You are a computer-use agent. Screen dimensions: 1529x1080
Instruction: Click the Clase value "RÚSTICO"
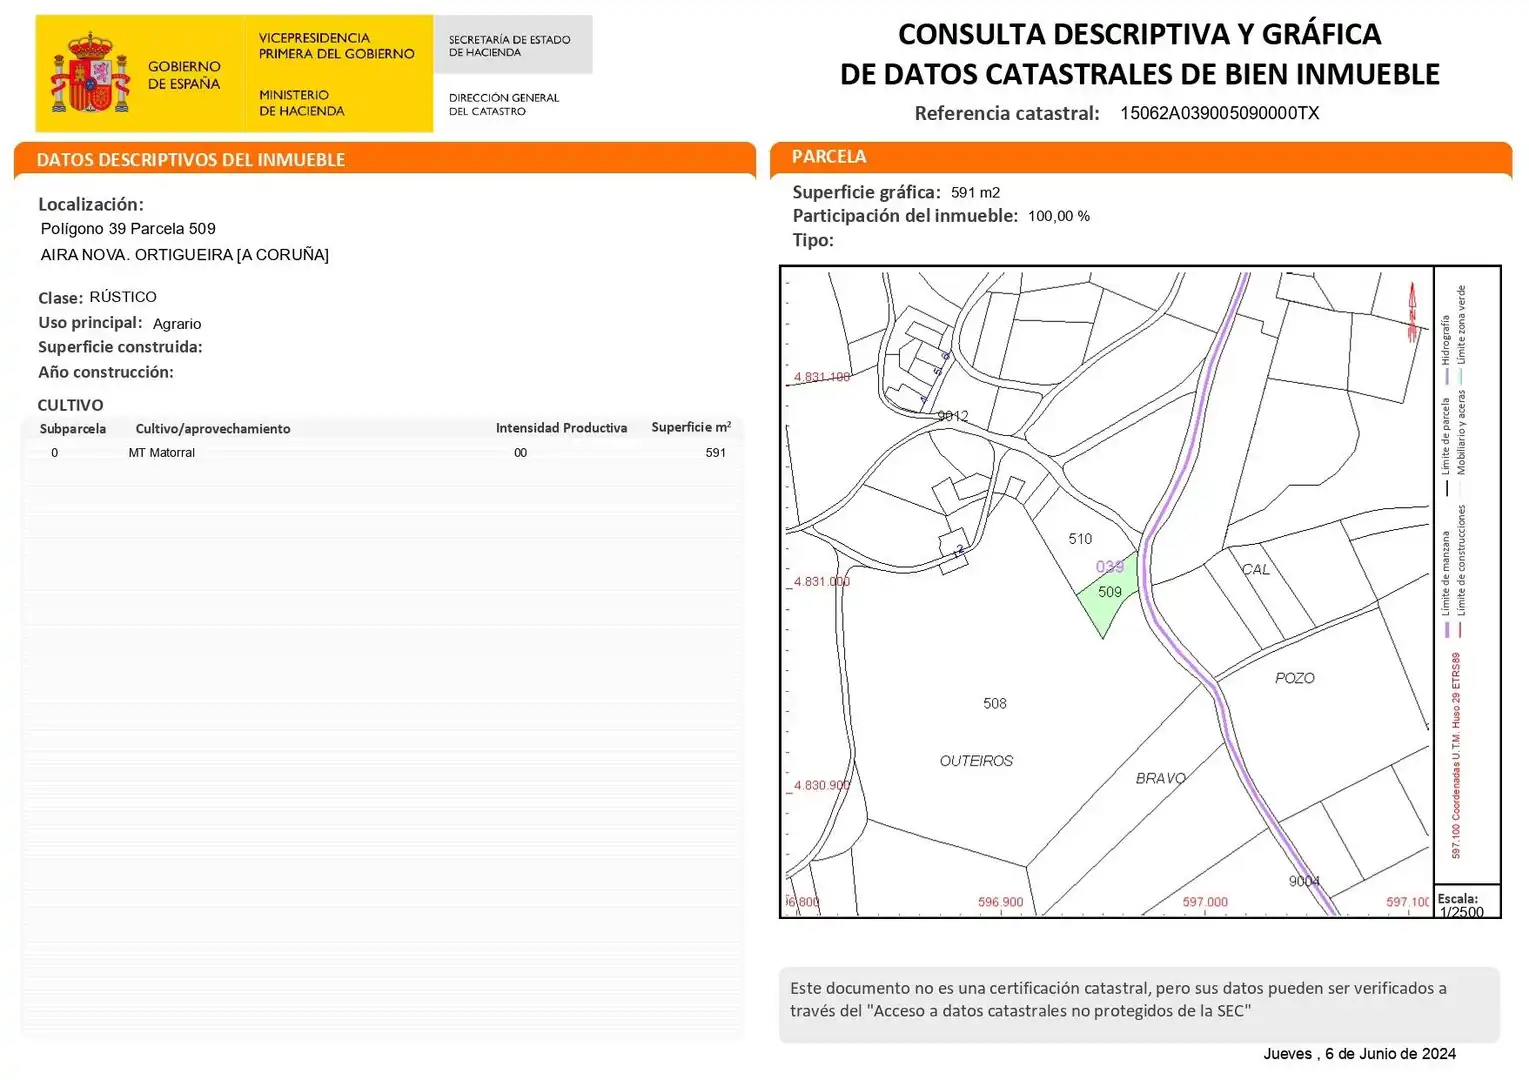pyautogui.click(x=123, y=297)
